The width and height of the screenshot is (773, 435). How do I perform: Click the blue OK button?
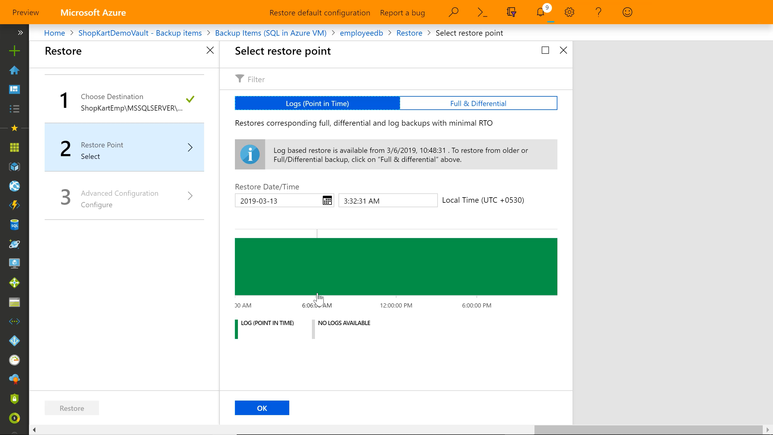coord(262,408)
